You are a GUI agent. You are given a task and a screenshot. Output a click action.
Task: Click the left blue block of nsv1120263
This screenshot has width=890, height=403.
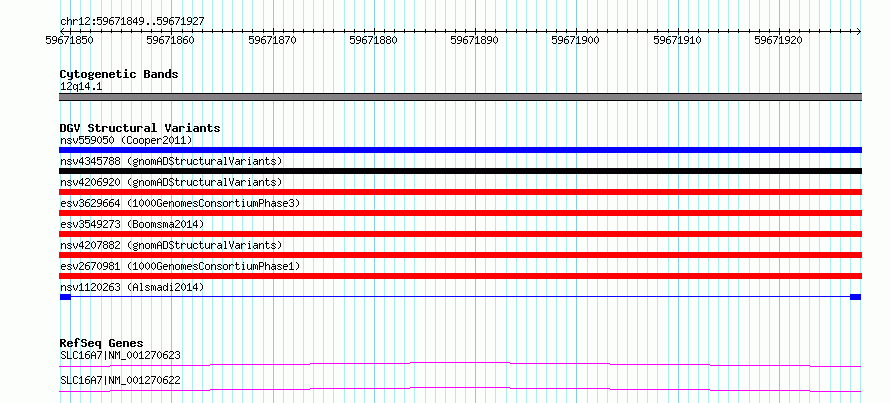click(65, 297)
